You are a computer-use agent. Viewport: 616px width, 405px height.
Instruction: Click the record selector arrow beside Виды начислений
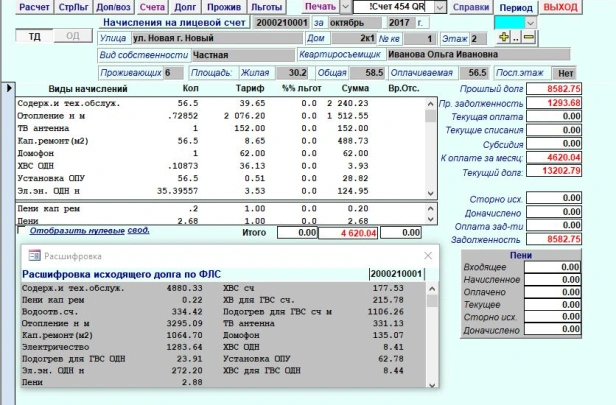(10, 89)
